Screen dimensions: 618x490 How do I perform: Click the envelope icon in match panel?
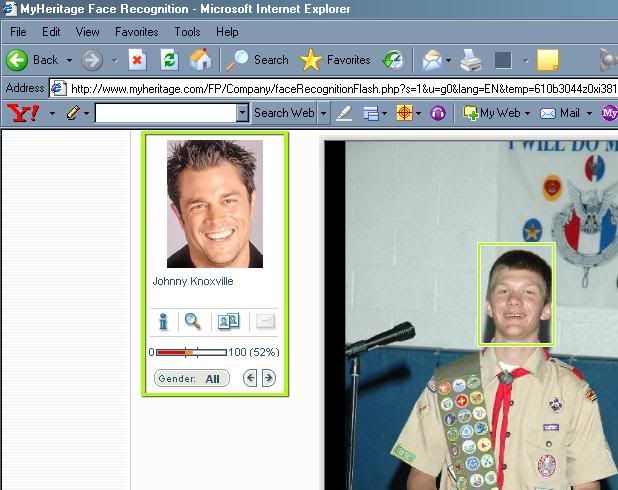tap(265, 322)
